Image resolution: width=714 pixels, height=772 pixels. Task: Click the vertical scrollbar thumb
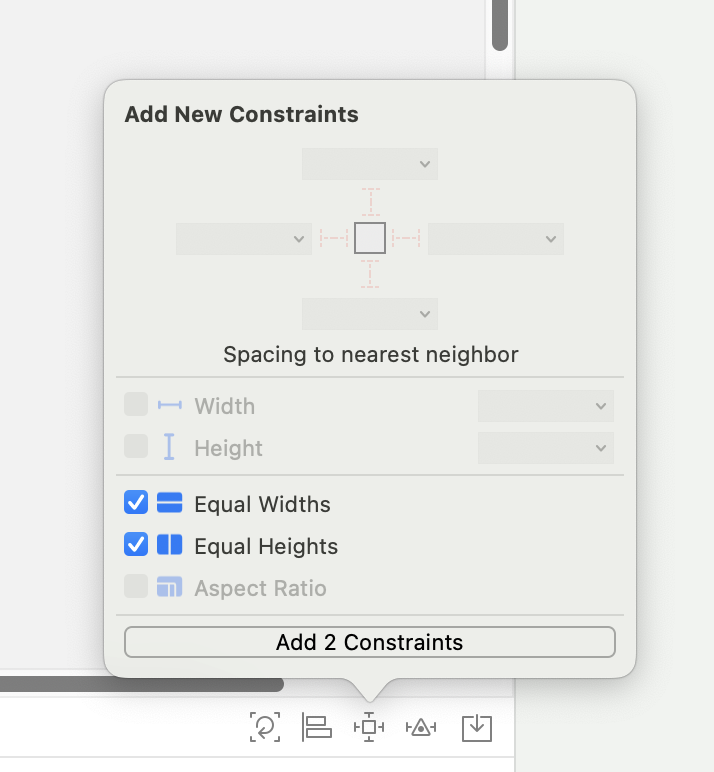coord(500,25)
